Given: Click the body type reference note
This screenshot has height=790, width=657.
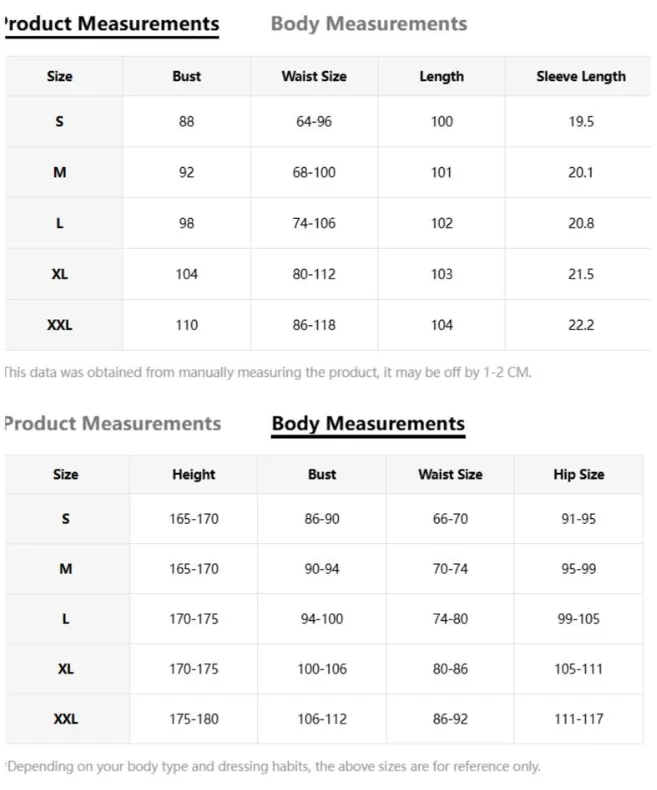Looking at the screenshot, I should [x=273, y=766].
